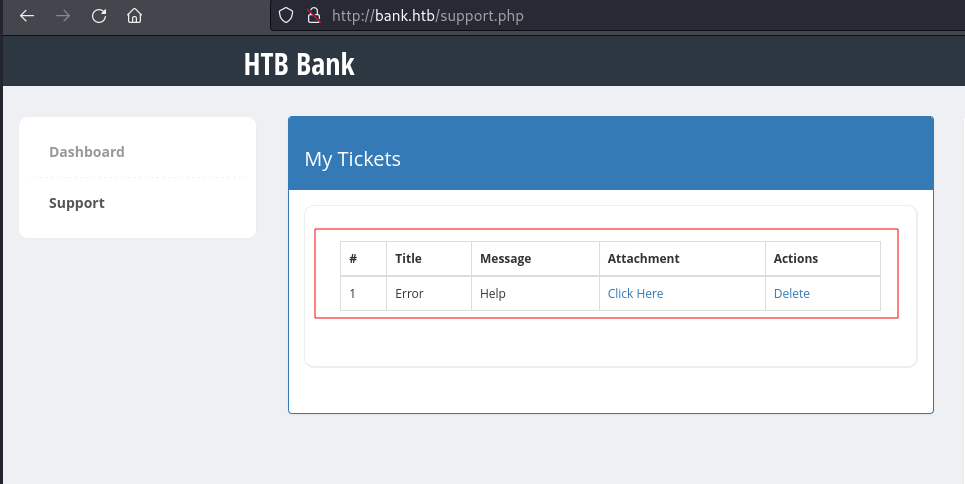The image size is (965, 484).
Task: Reload the page with refresh icon
Action: (x=98, y=16)
